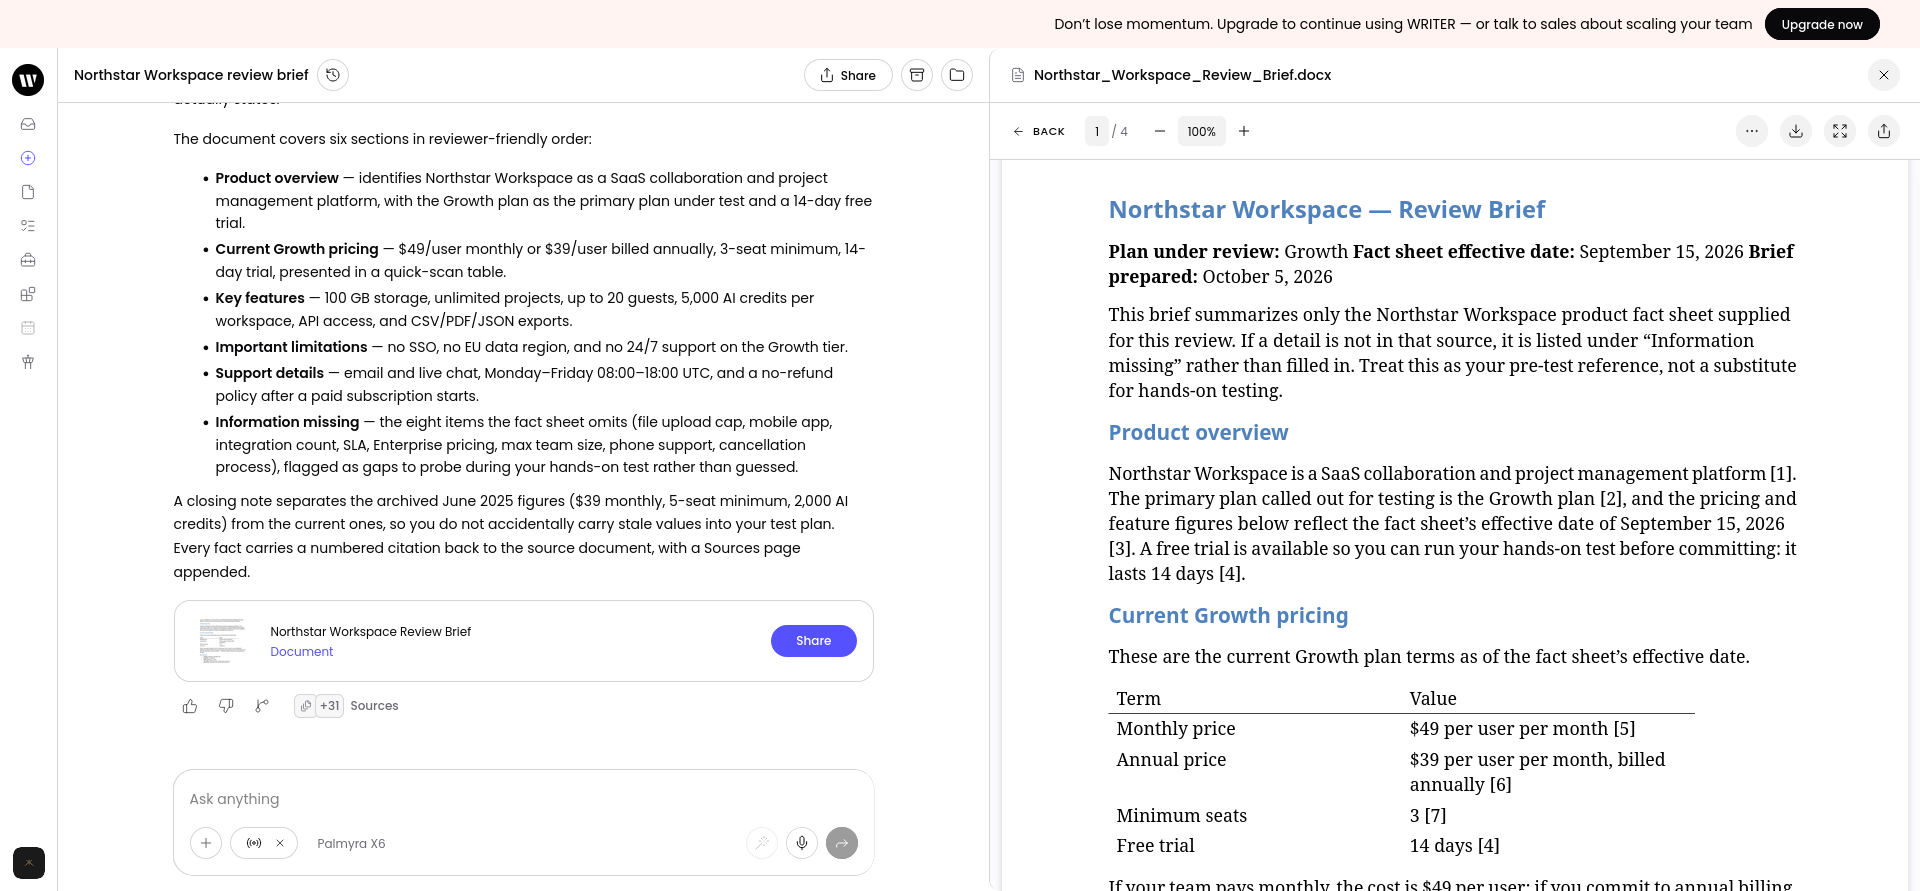This screenshot has height=891, width=1920.
Task: Remove the broadcast mode chip with X
Action: [280, 843]
